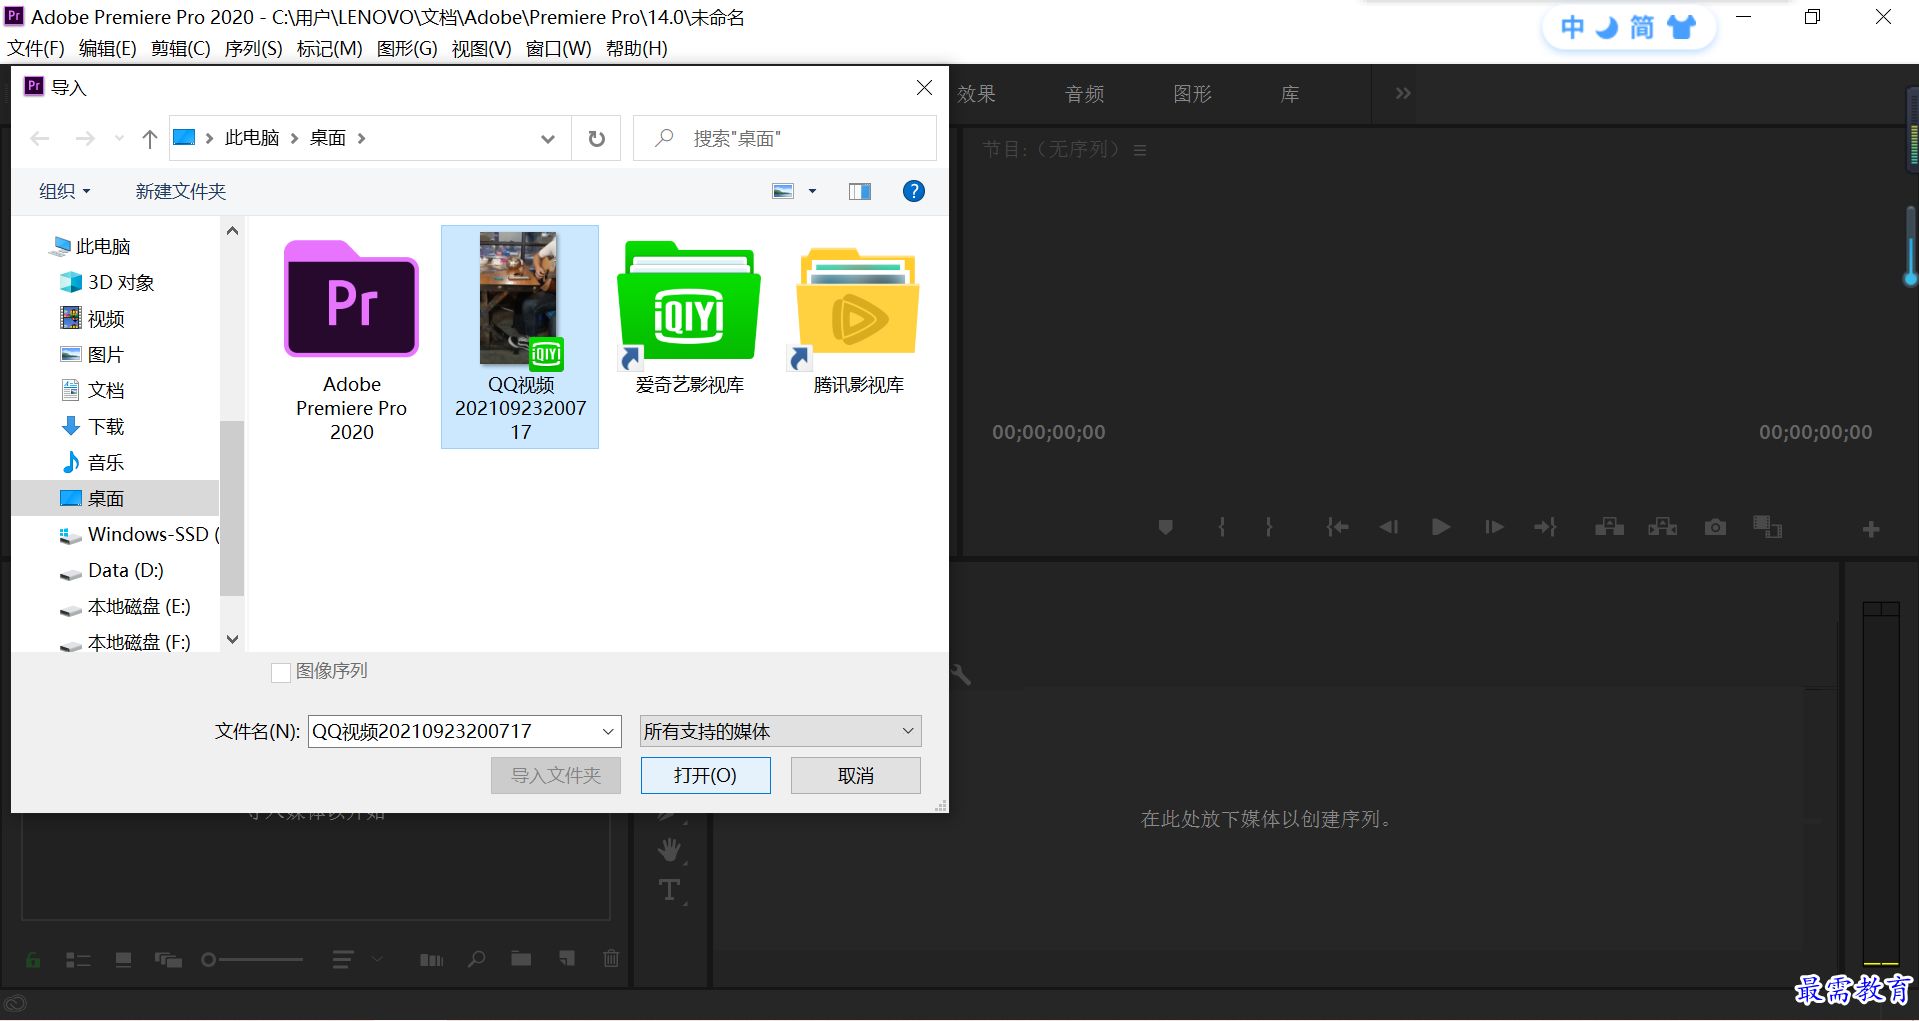1919x1021 pixels.
Task: Expand the 桌面 breadcrumb chevron
Action: pos(361,138)
